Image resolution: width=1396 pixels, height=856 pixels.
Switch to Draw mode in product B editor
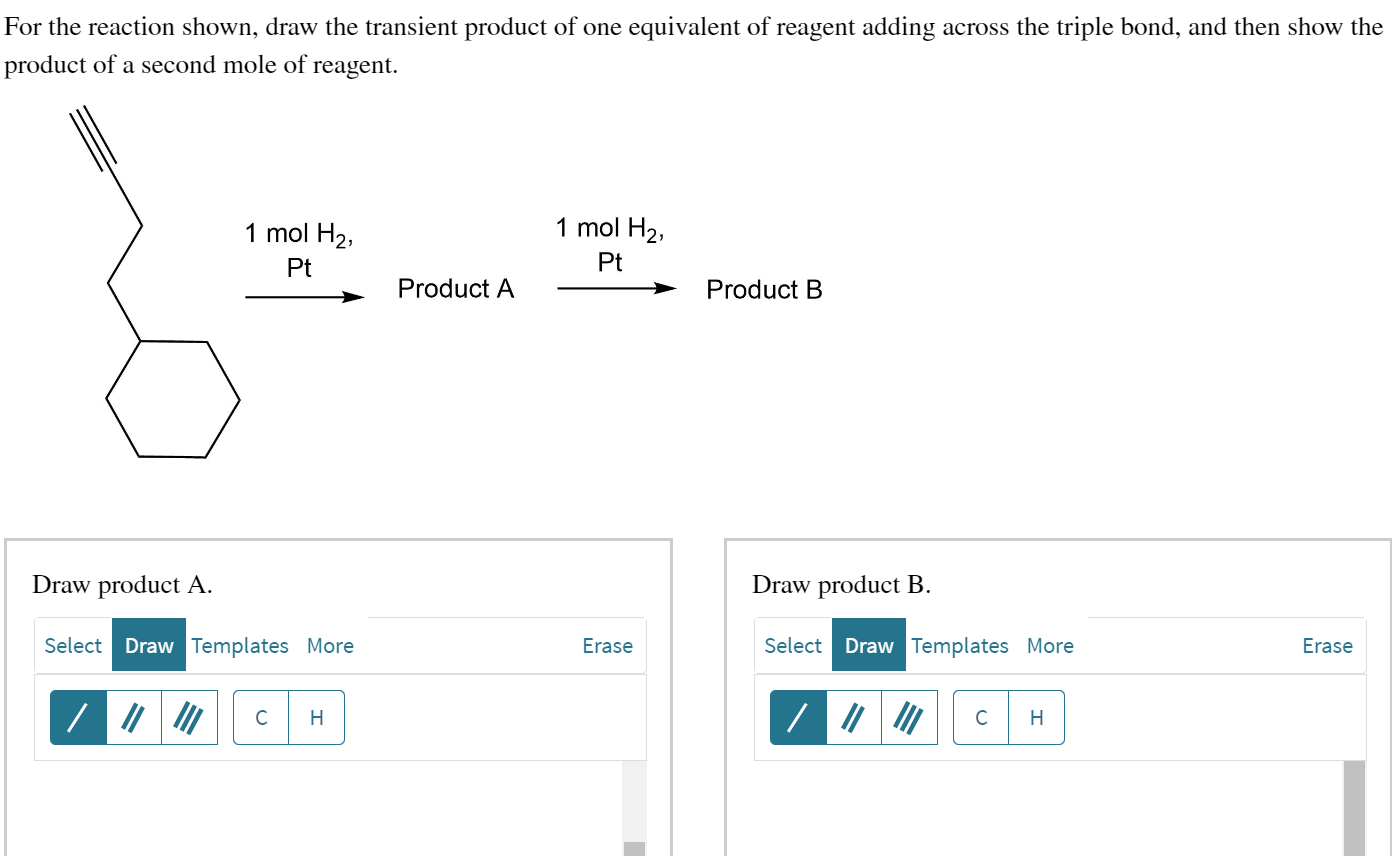pyautogui.click(x=869, y=645)
